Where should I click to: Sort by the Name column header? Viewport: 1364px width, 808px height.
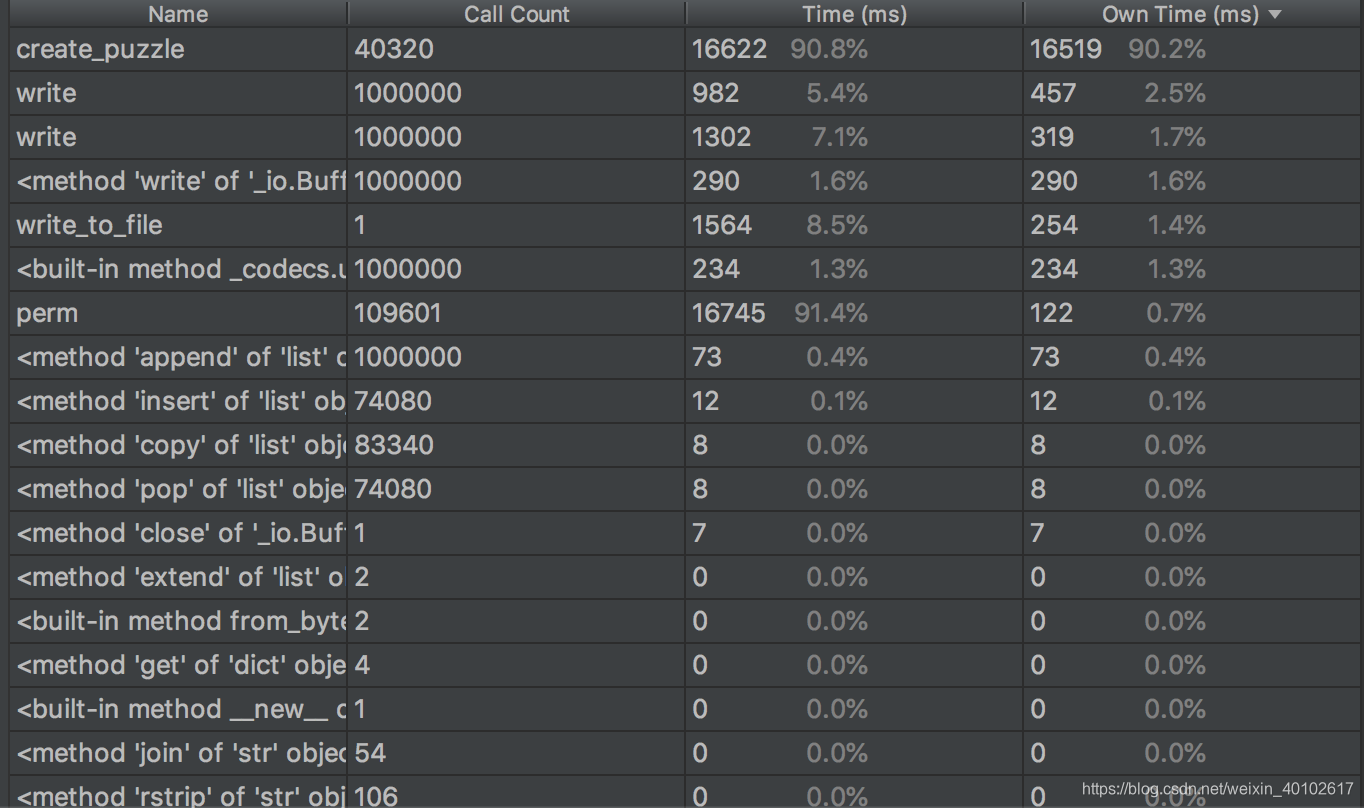click(x=178, y=14)
